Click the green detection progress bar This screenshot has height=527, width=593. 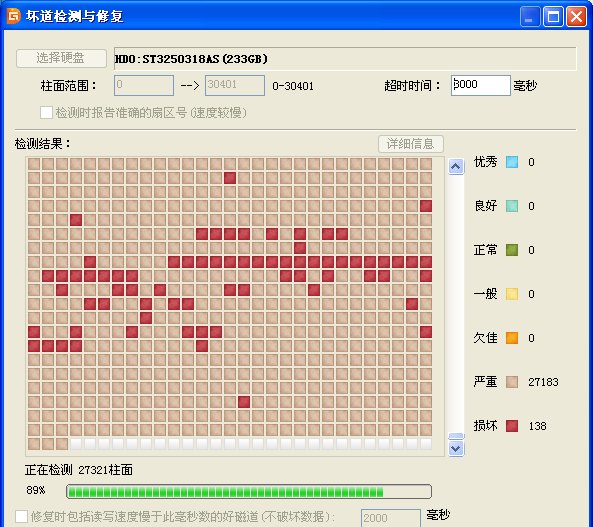tap(249, 491)
